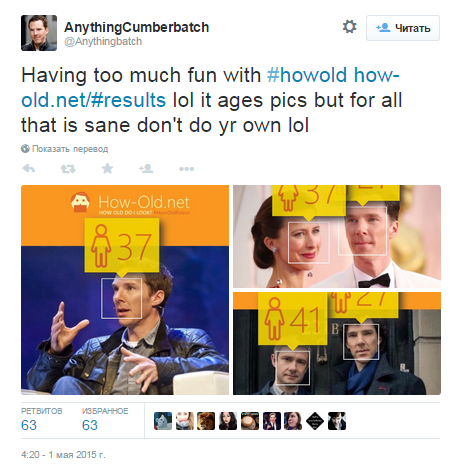
Task: Open the #howold hashtag link
Action: click(307, 75)
